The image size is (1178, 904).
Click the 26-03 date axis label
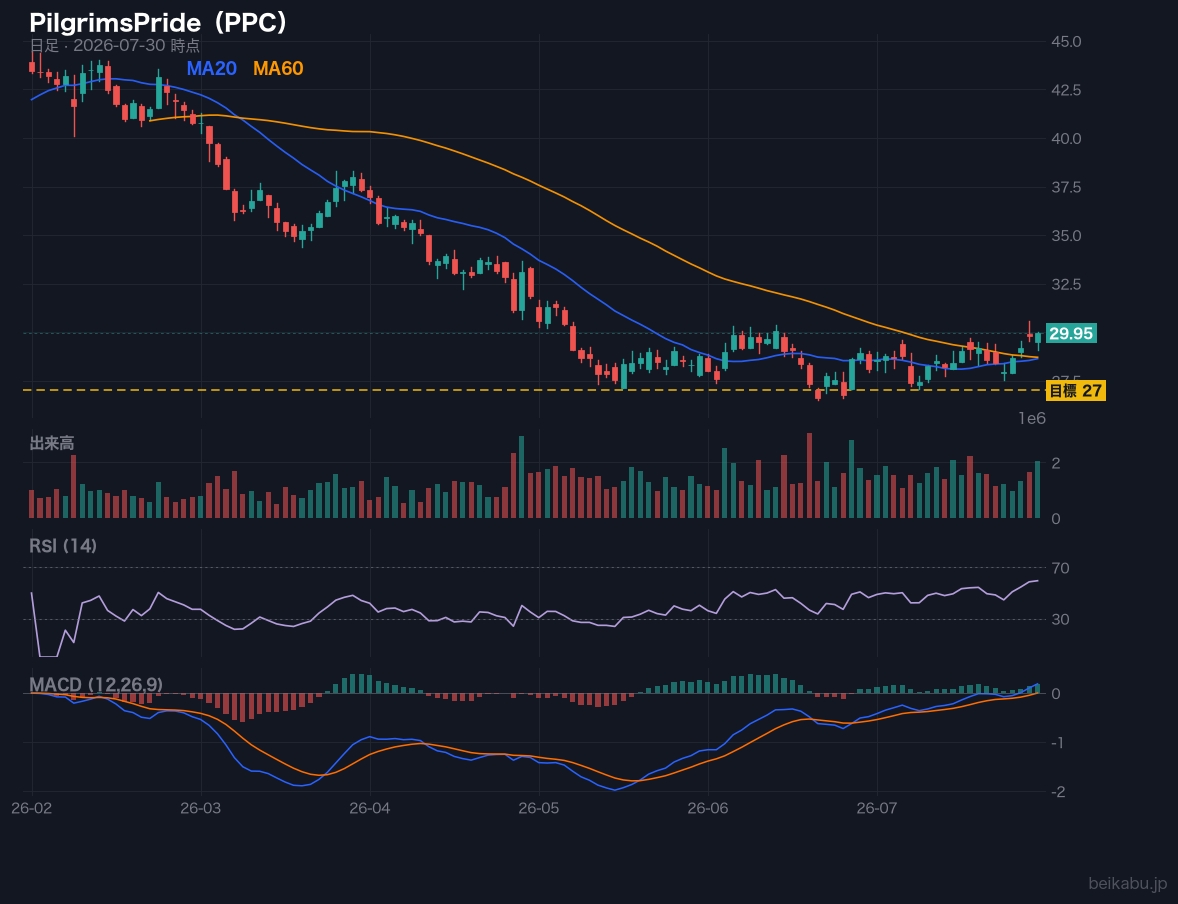pos(201,809)
